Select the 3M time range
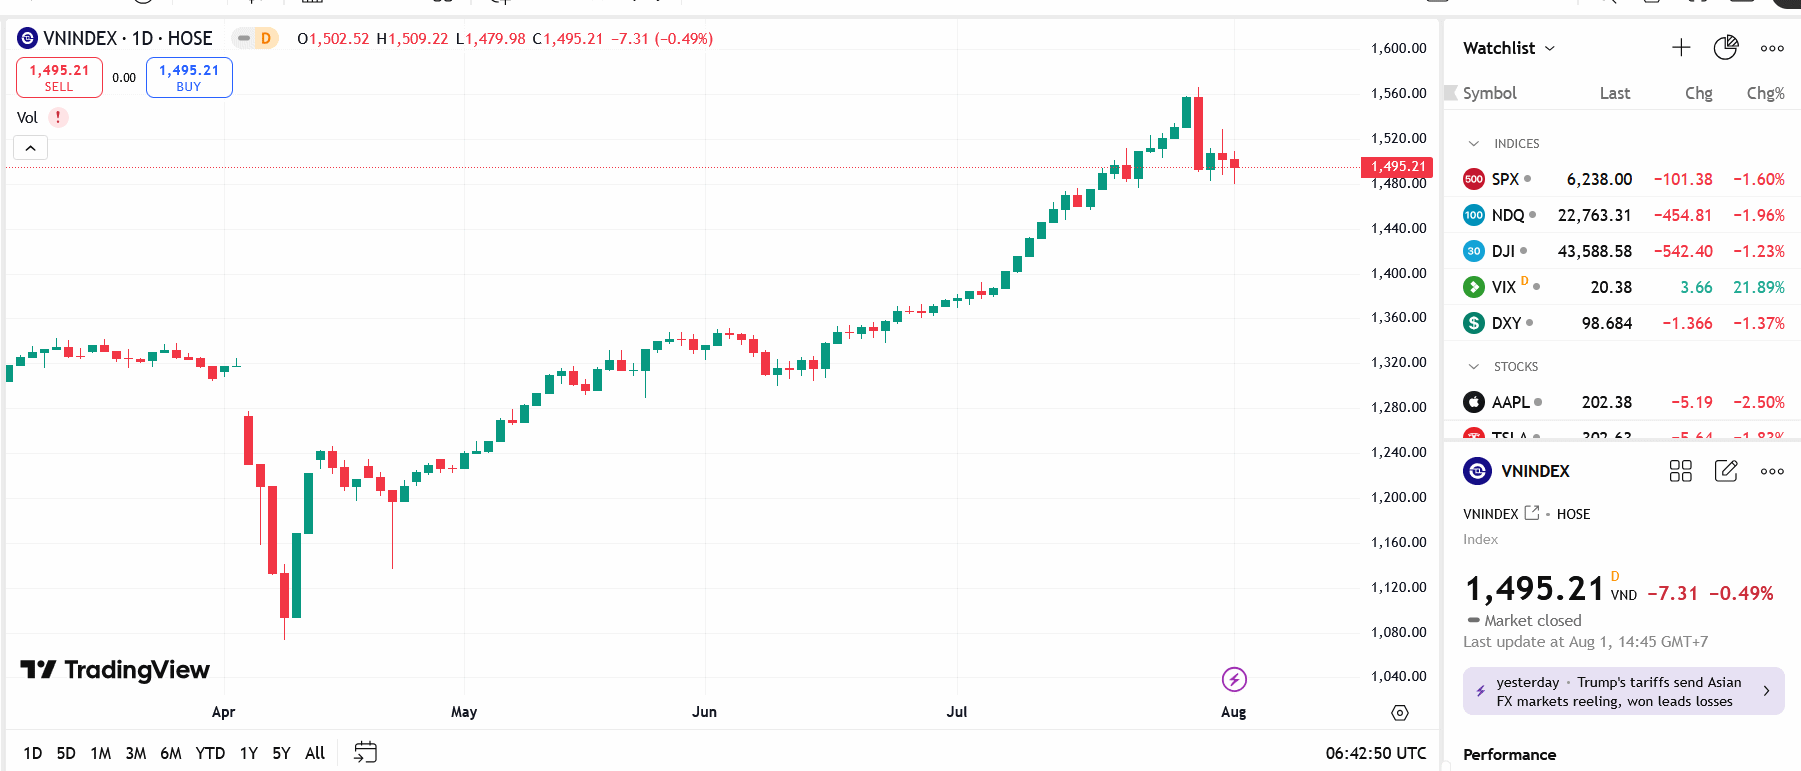The image size is (1801, 771). pos(136,753)
